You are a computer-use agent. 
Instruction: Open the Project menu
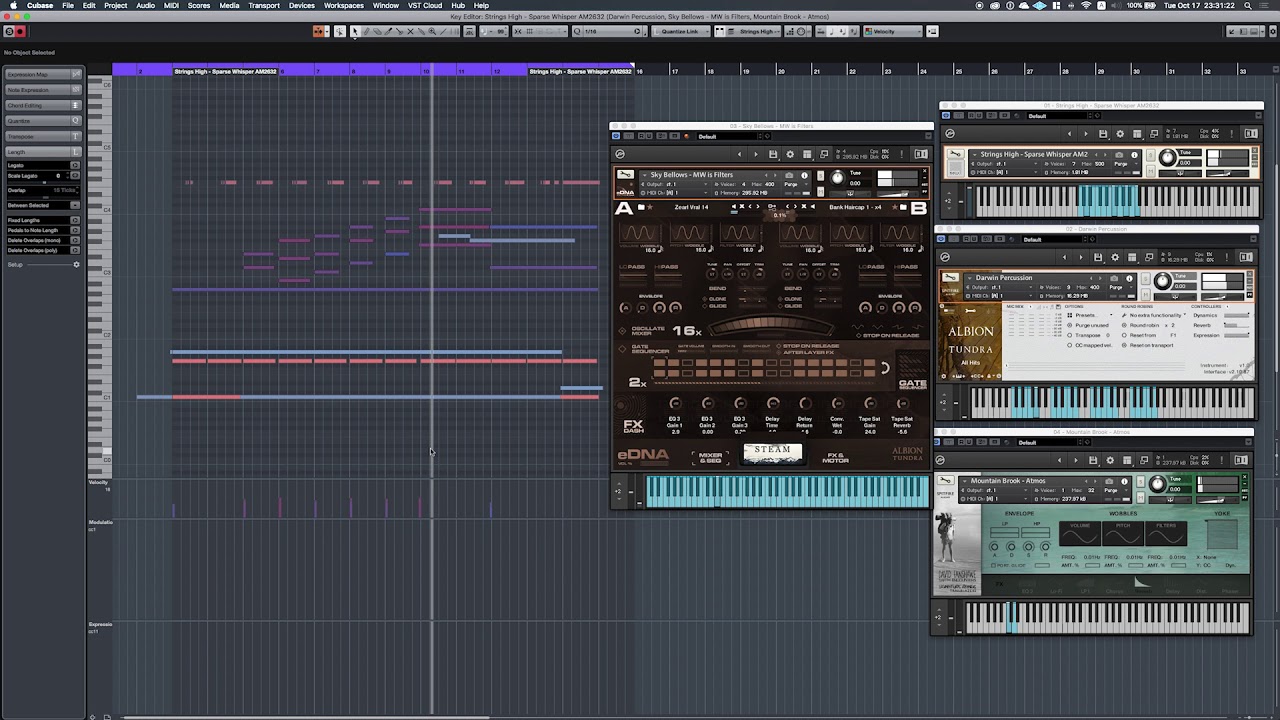[116, 5]
